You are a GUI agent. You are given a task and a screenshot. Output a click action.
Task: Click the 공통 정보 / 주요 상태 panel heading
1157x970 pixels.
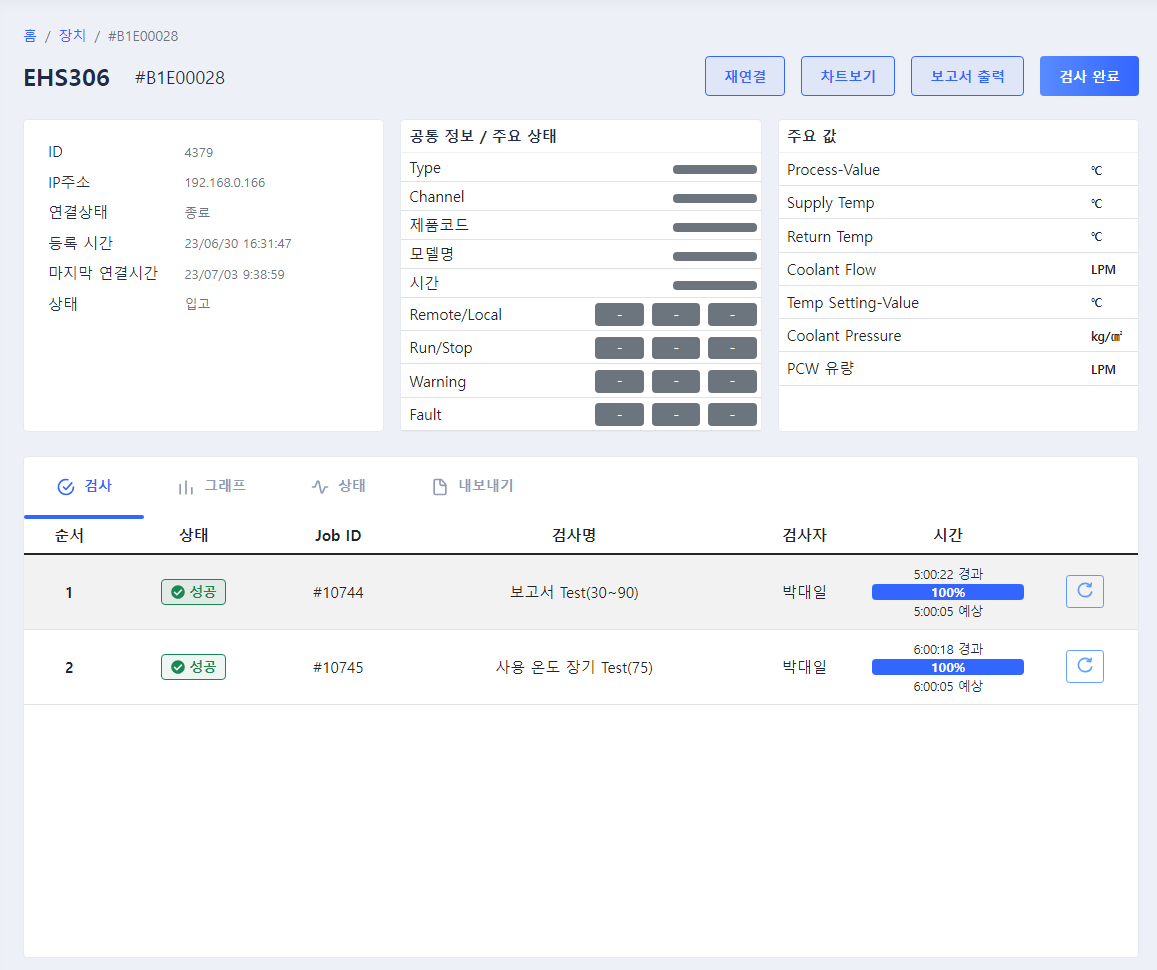pyautogui.click(x=483, y=136)
